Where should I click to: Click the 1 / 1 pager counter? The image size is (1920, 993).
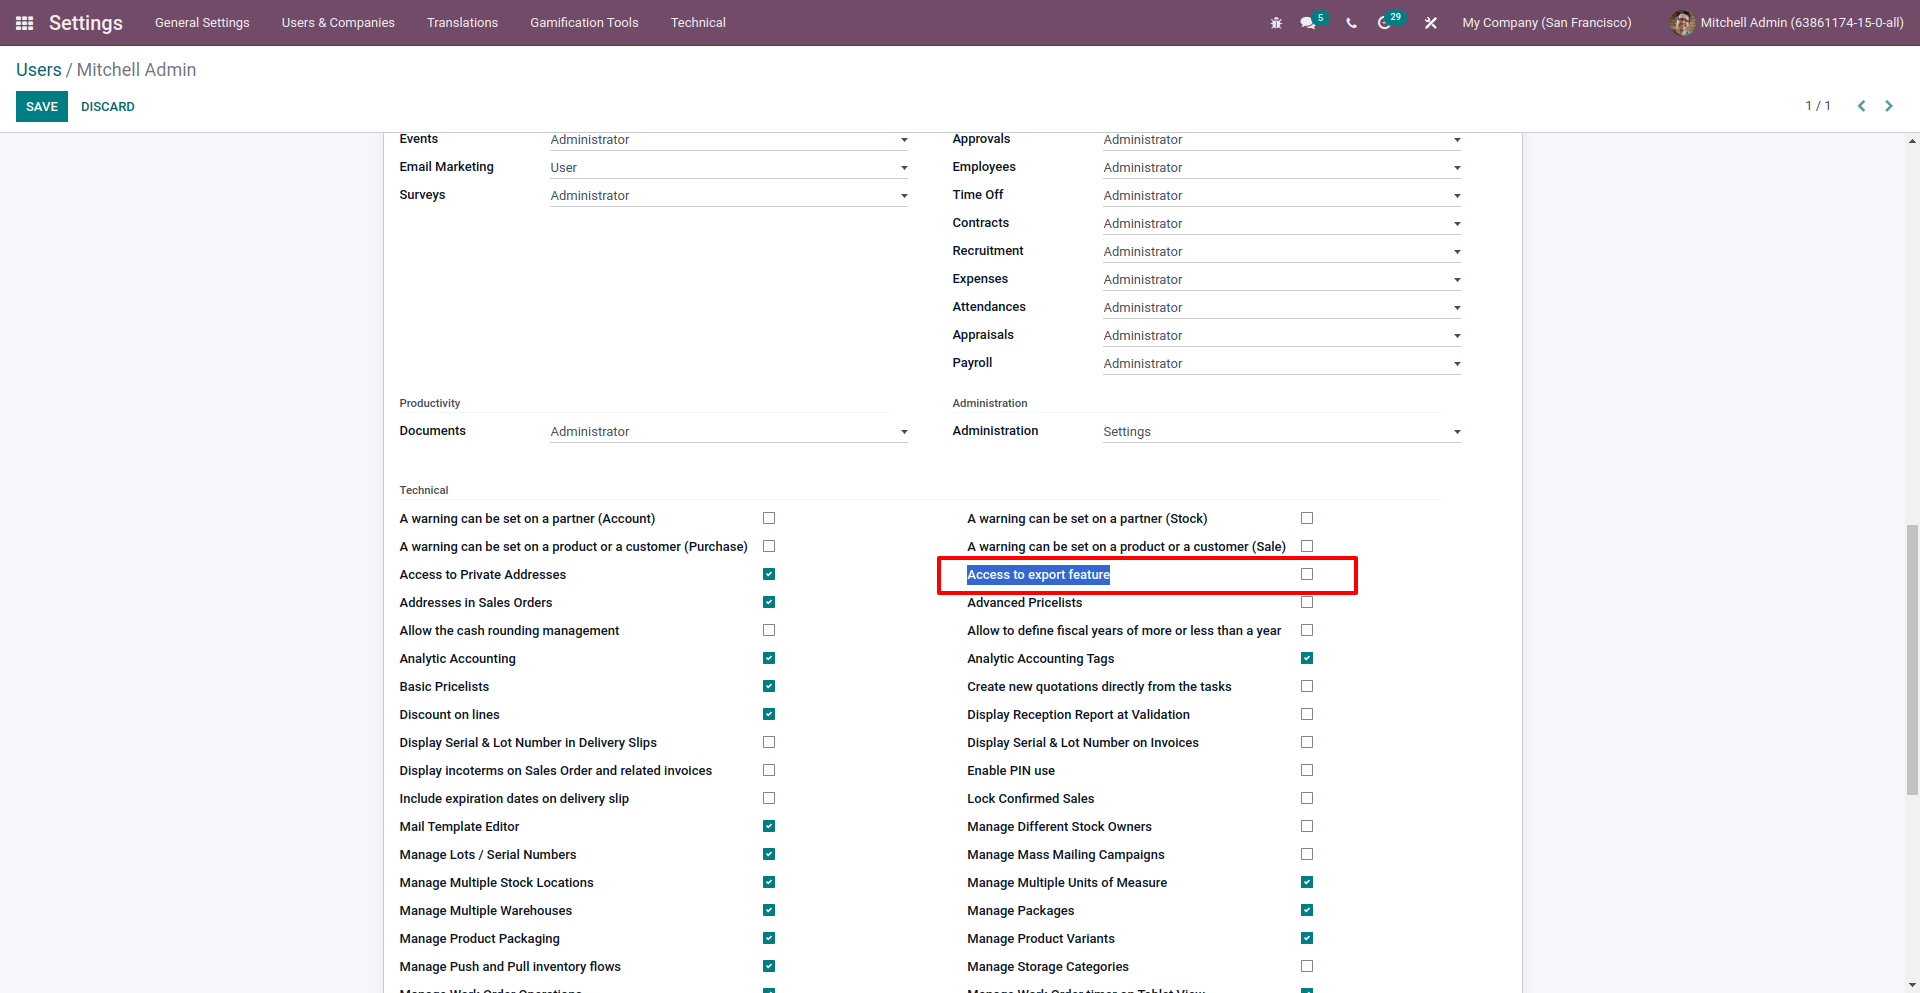(1818, 106)
